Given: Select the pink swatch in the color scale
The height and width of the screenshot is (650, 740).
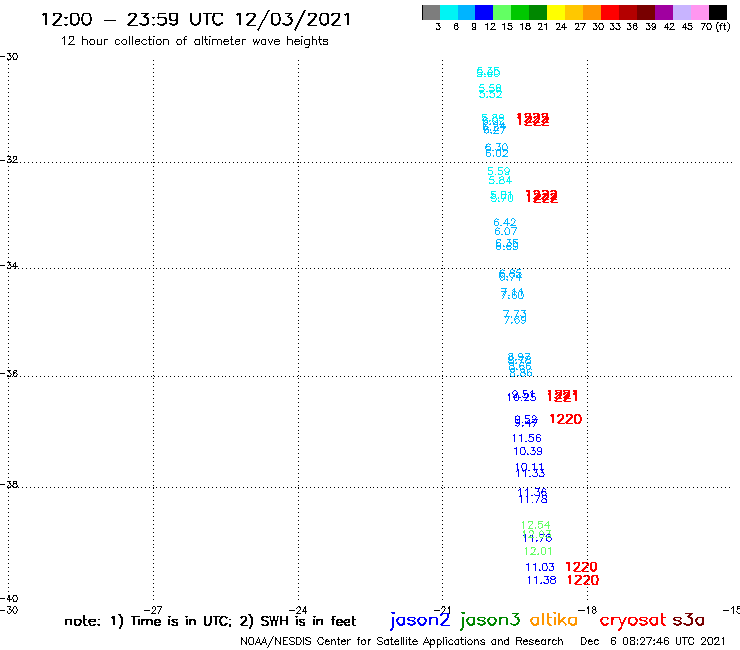Looking at the screenshot, I should (x=700, y=12).
